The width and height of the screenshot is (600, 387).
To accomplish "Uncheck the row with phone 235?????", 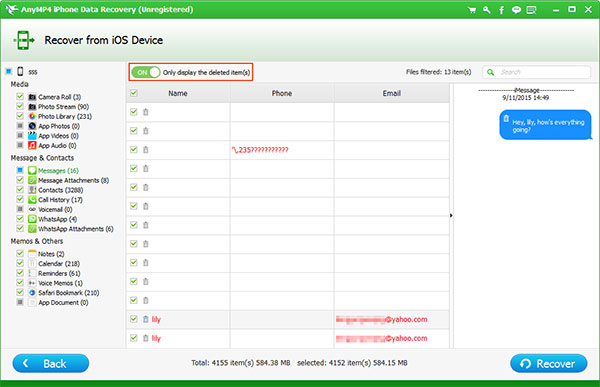I will click(134, 149).
